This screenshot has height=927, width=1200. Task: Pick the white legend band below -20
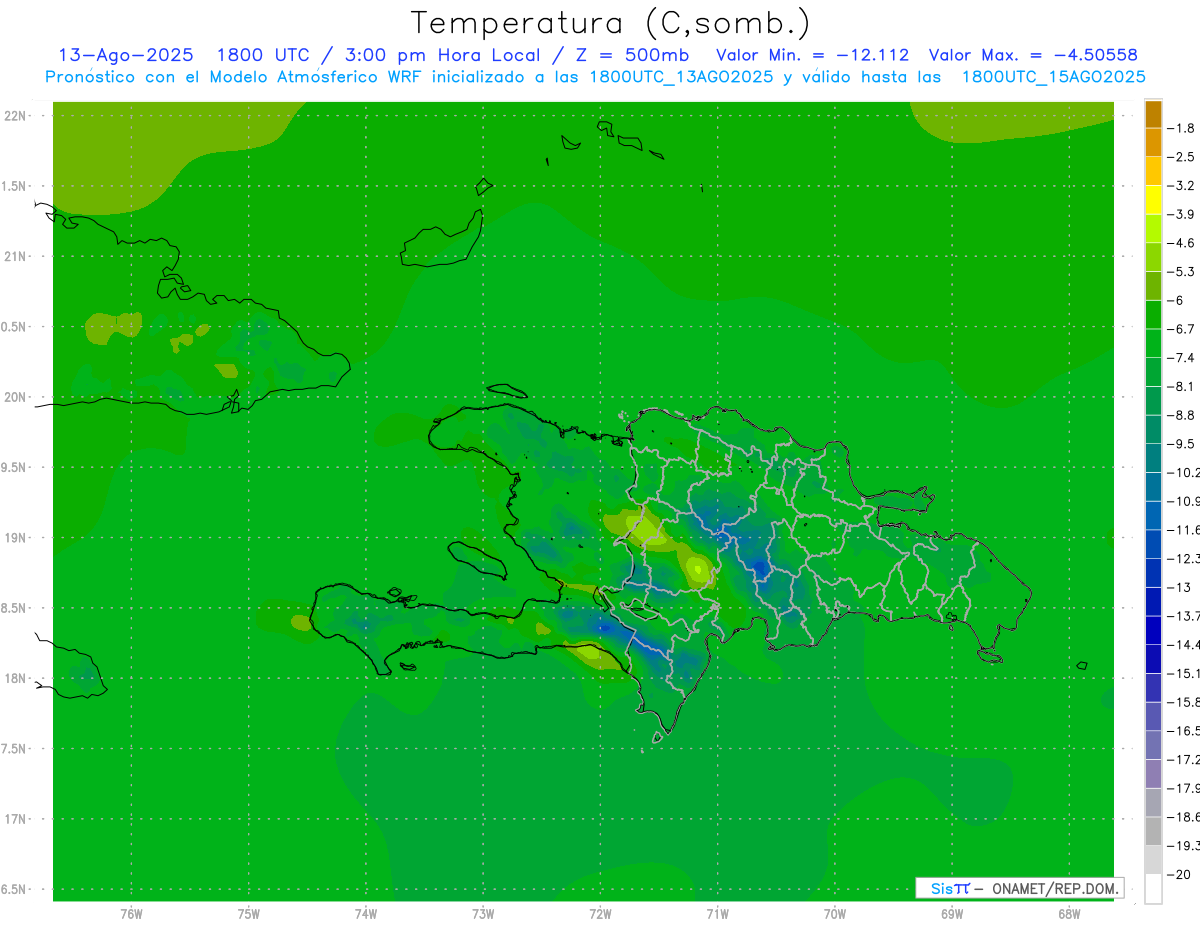tap(1153, 888)
